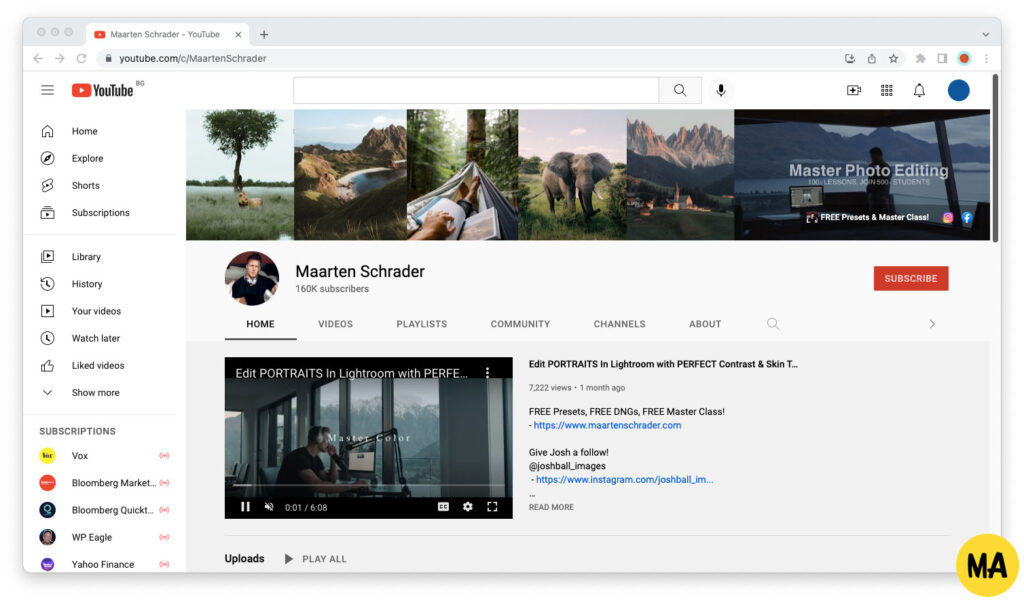Click the page vertical scrollbar
Screen dimensions: 1024x601
point(995,158)
